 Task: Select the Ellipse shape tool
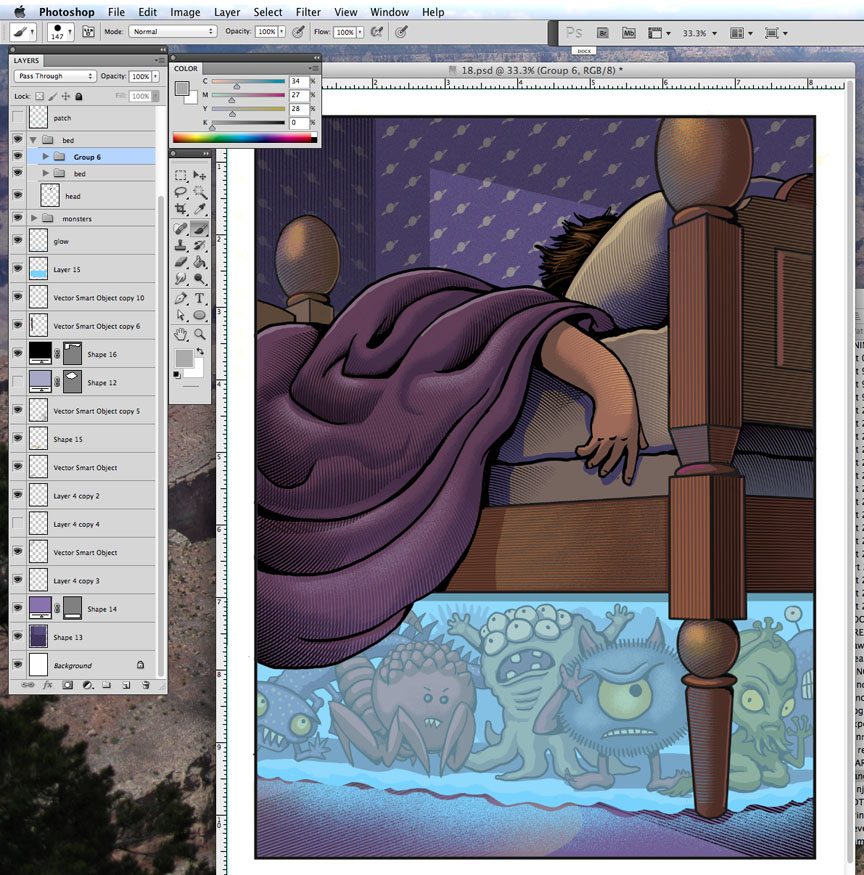point(199,315)
